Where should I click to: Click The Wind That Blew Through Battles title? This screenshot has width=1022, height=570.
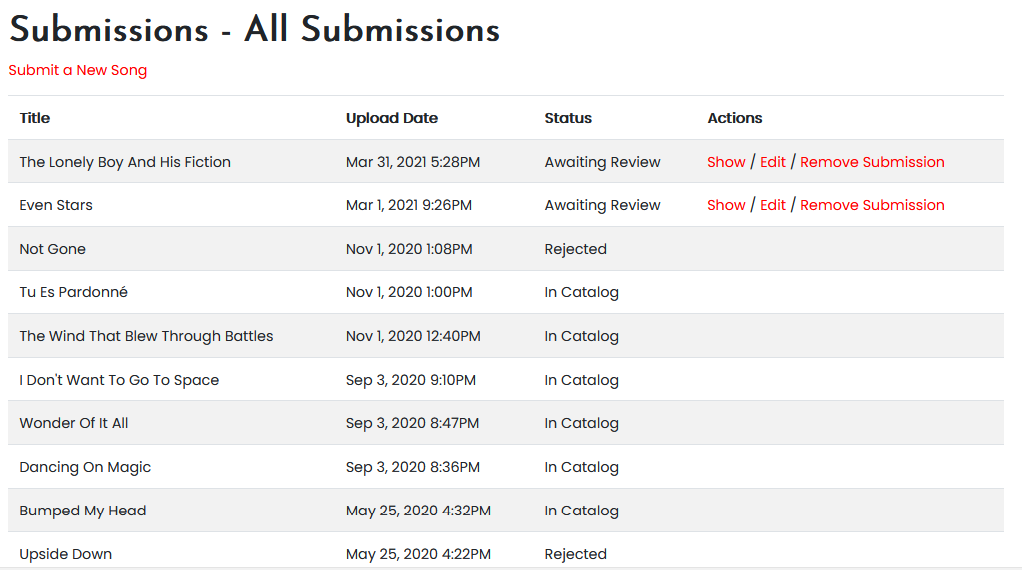[146, 336]
